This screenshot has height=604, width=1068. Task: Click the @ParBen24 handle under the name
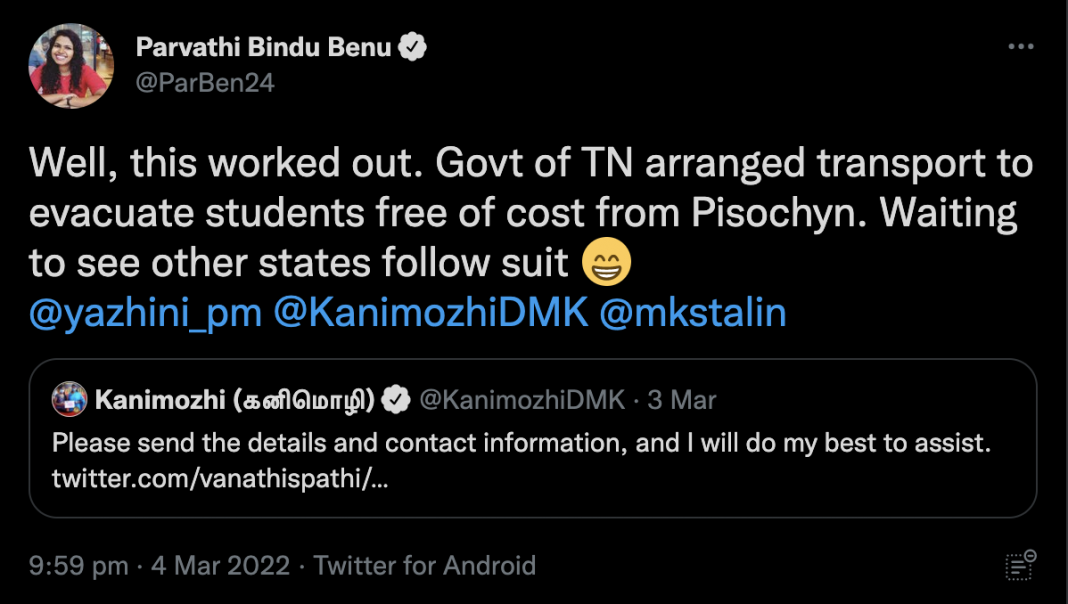click(204, 82)
